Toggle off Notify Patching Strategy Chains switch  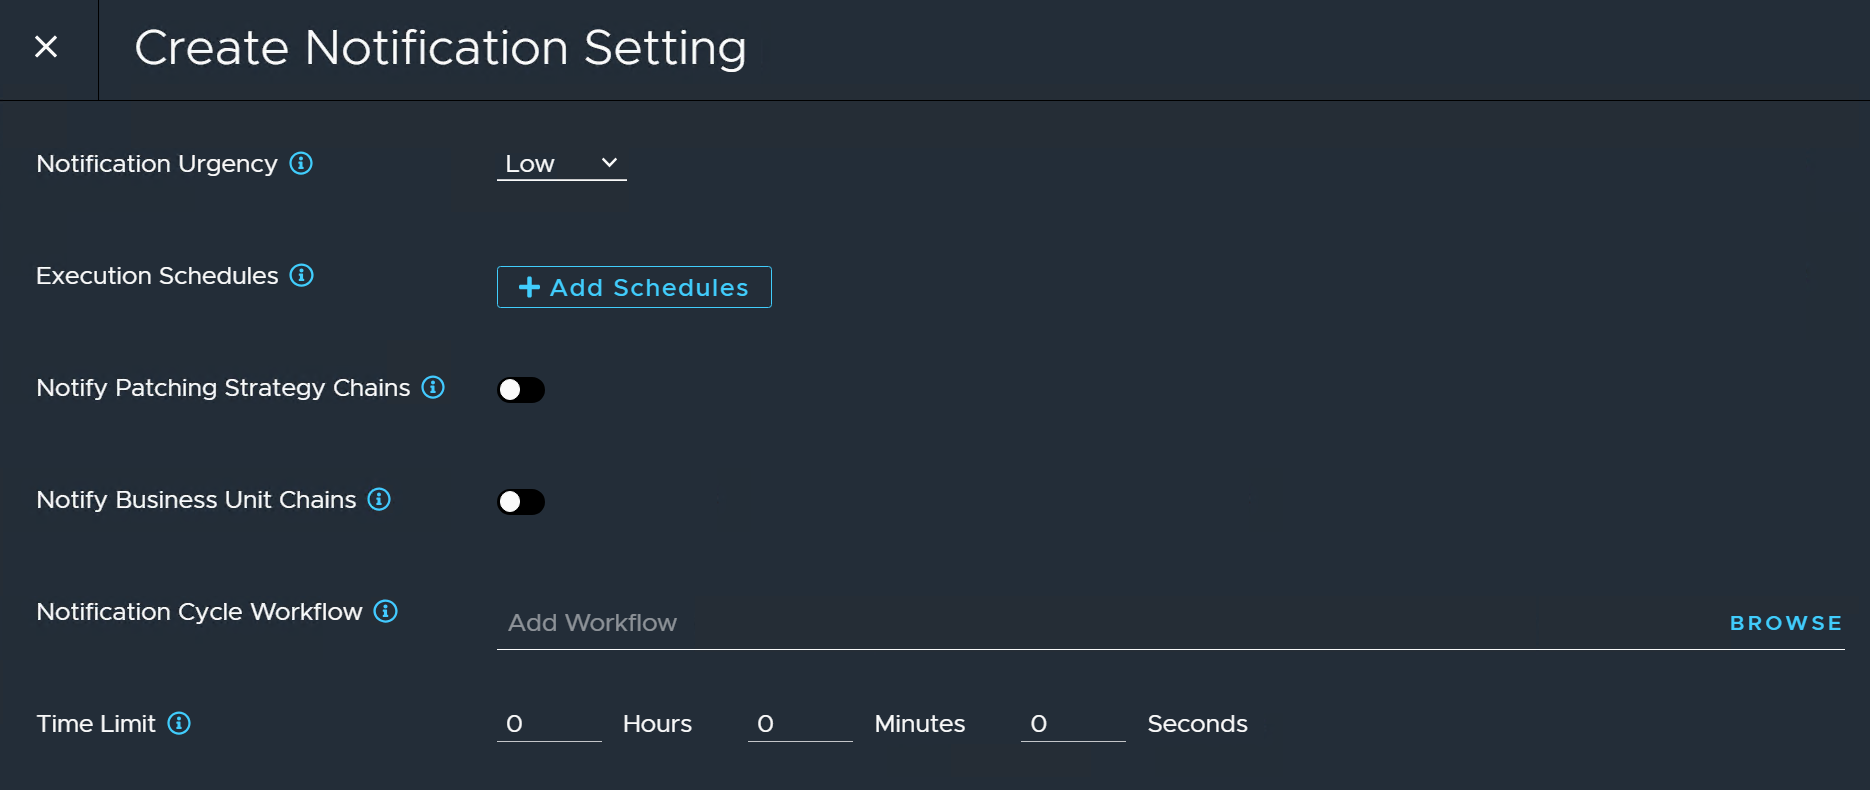(521, 390)
